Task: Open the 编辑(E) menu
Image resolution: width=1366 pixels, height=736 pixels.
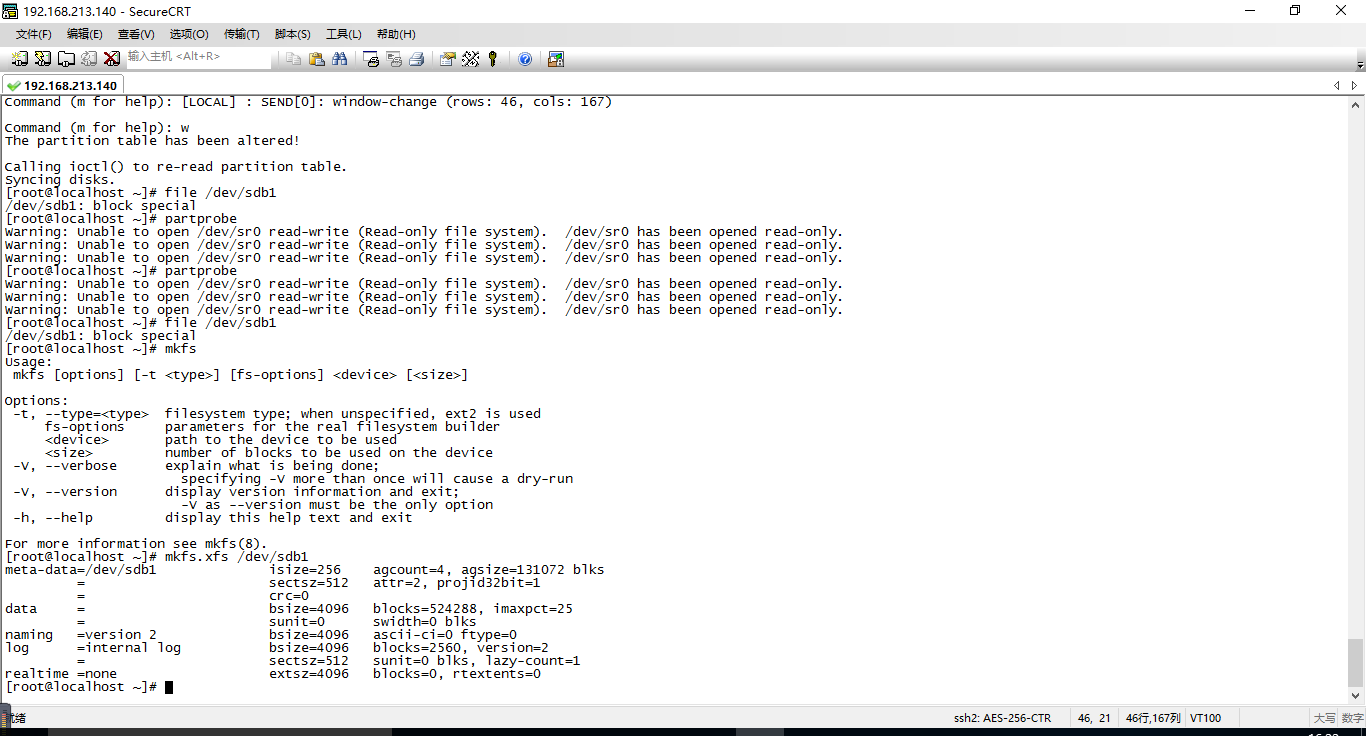Action: [x=84, y=34]
